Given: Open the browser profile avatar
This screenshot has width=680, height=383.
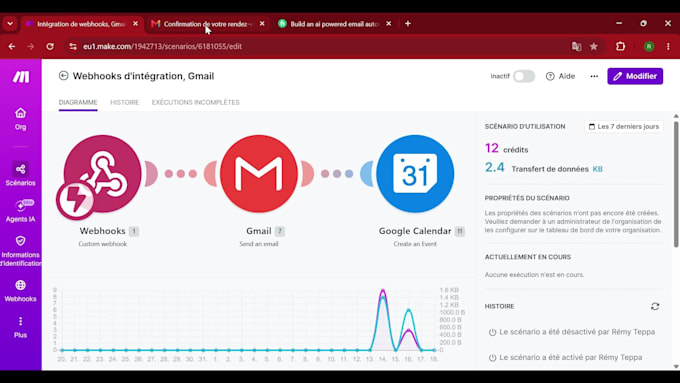Looking at the screenshot, I should coord(649,46).
